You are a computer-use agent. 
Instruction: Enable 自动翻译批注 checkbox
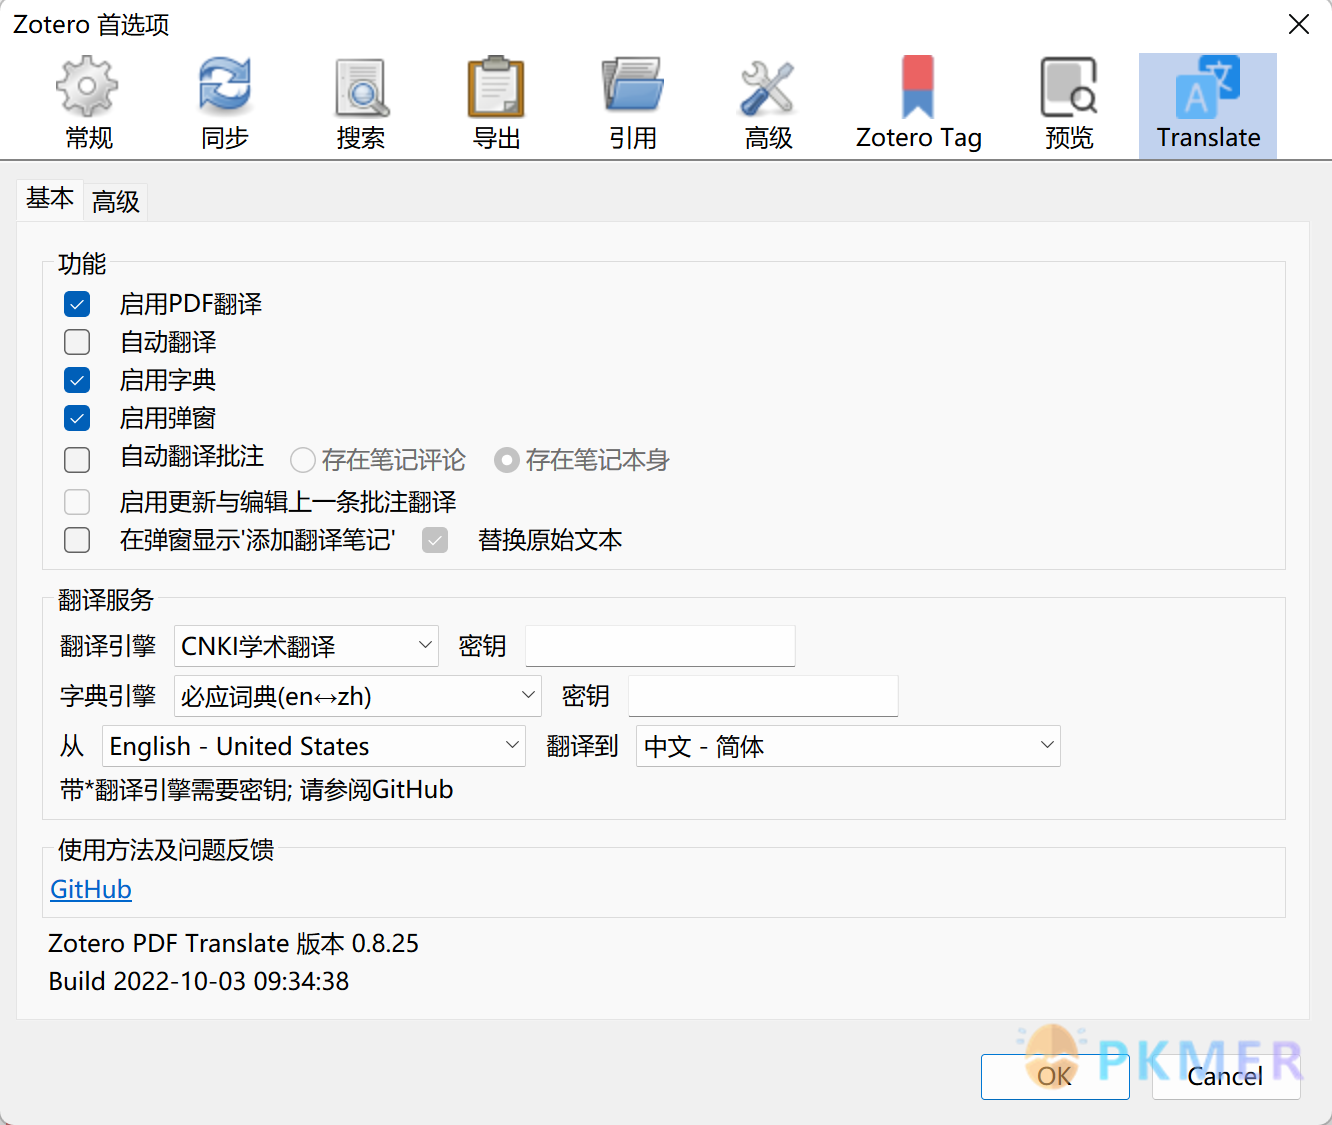[x=77, y=460]
